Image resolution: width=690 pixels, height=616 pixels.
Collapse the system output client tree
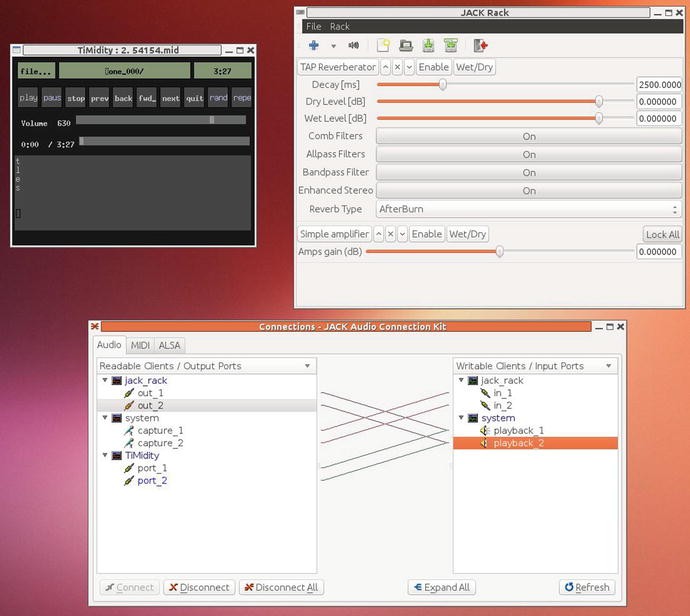coord(105,418)
